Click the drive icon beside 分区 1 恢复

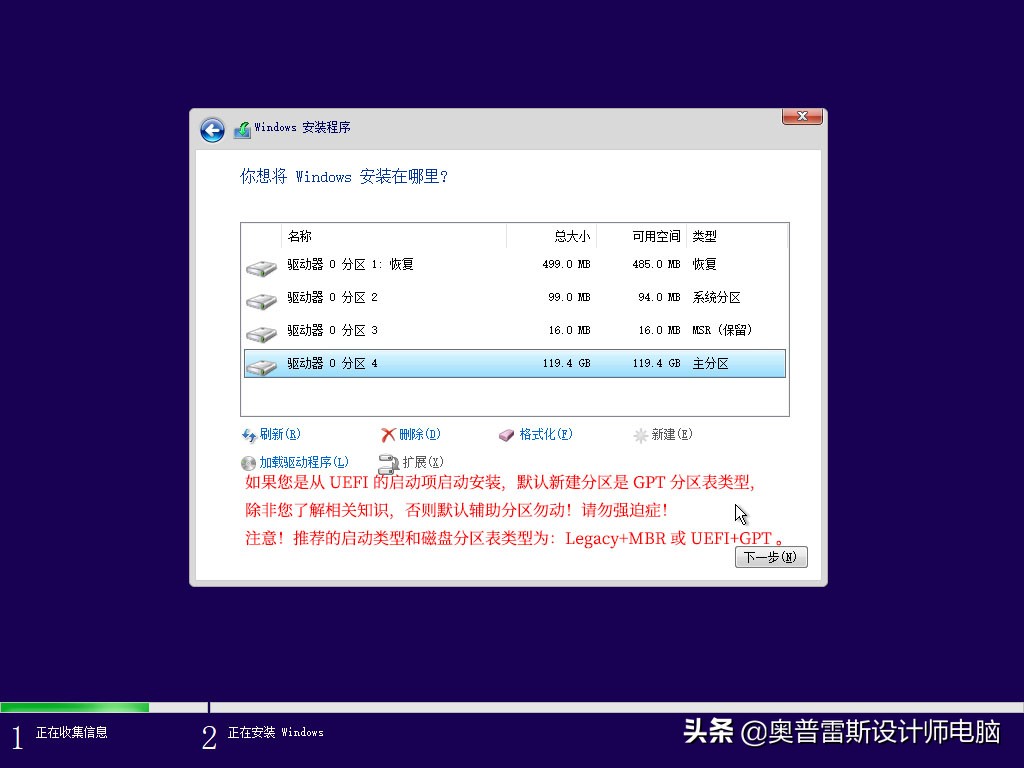(261, 267)
